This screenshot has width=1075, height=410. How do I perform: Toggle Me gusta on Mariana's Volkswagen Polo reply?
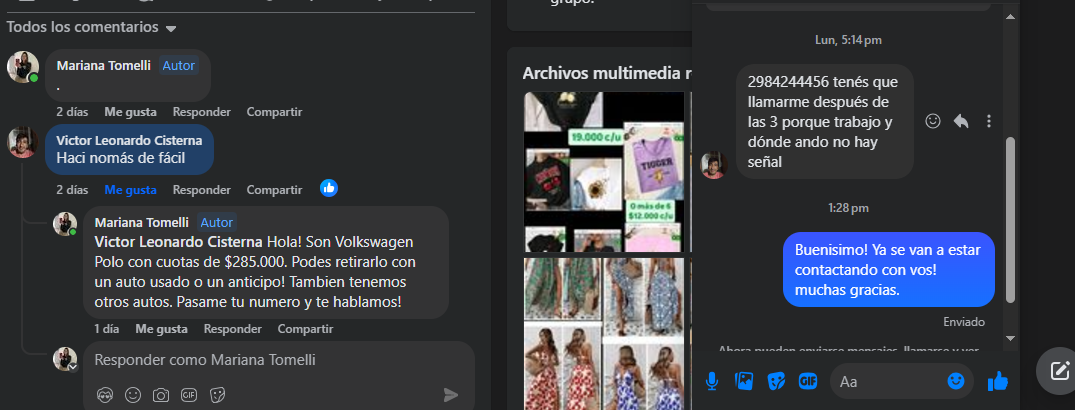tap(161, 328)
